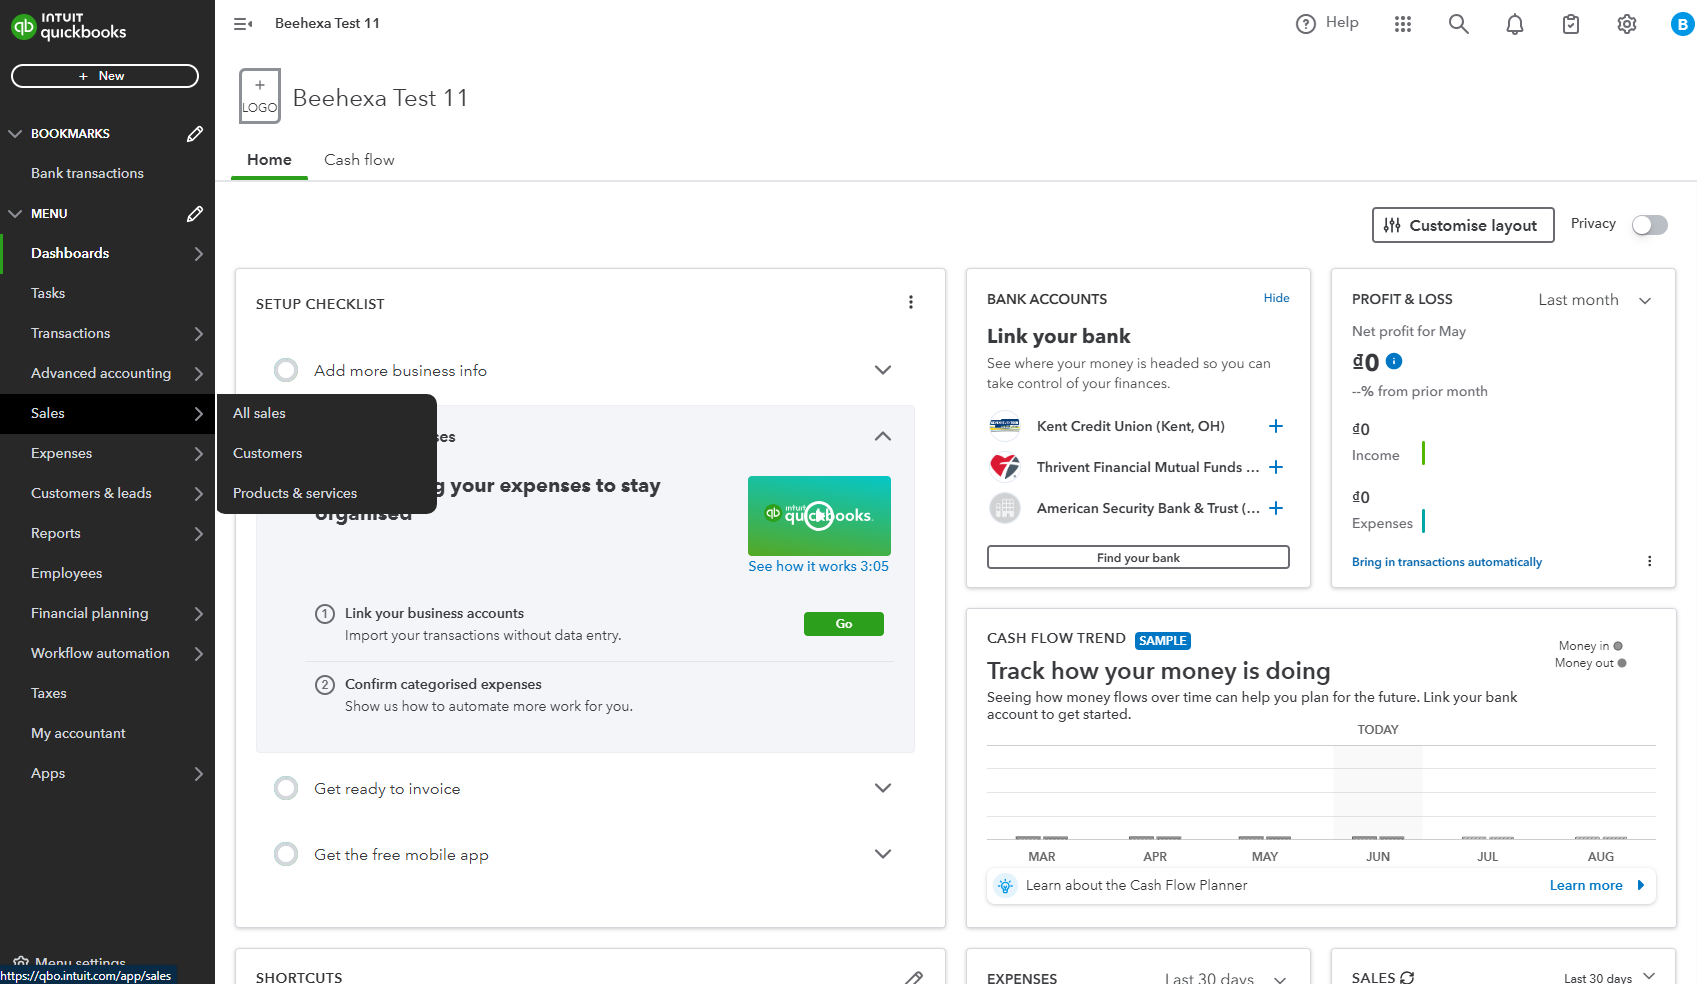Click the refresh icon next to SALES
The height and width of the screenshot is (984, 1697).
(1409, 976)
